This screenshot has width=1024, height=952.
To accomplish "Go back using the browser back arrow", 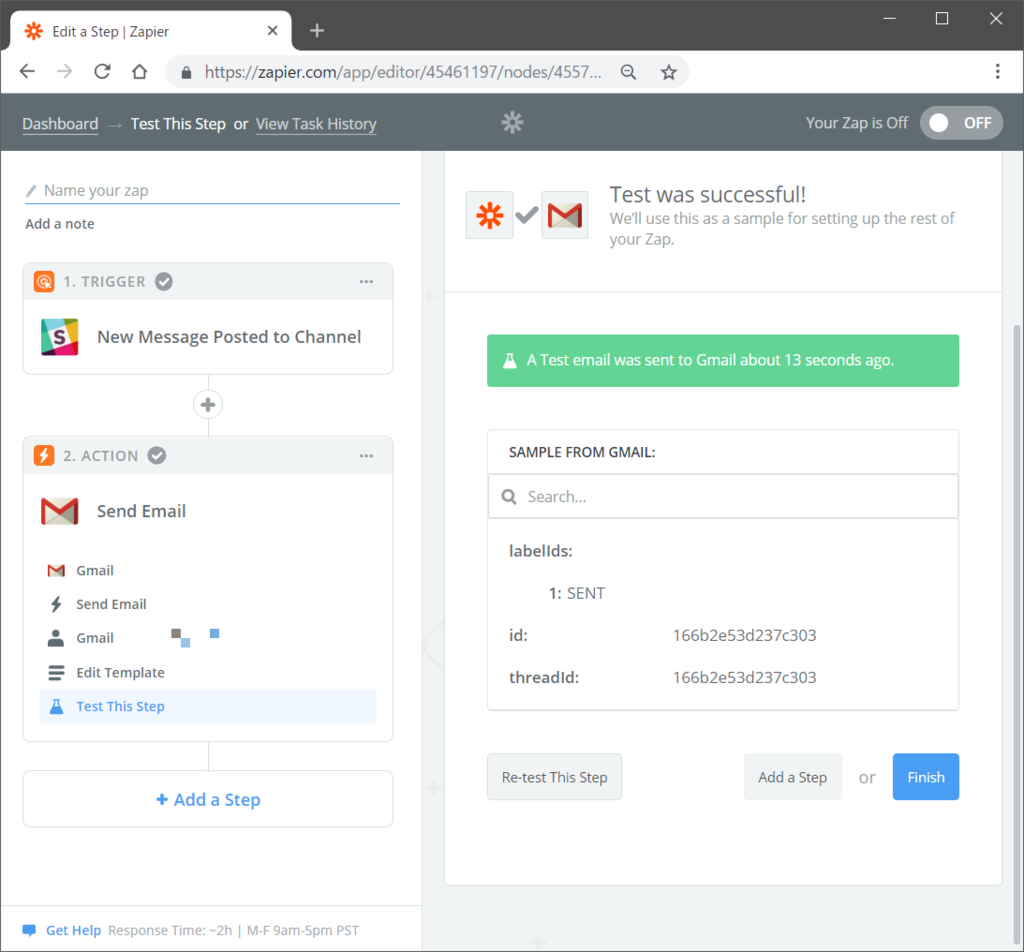I will (x=27, y=71).
